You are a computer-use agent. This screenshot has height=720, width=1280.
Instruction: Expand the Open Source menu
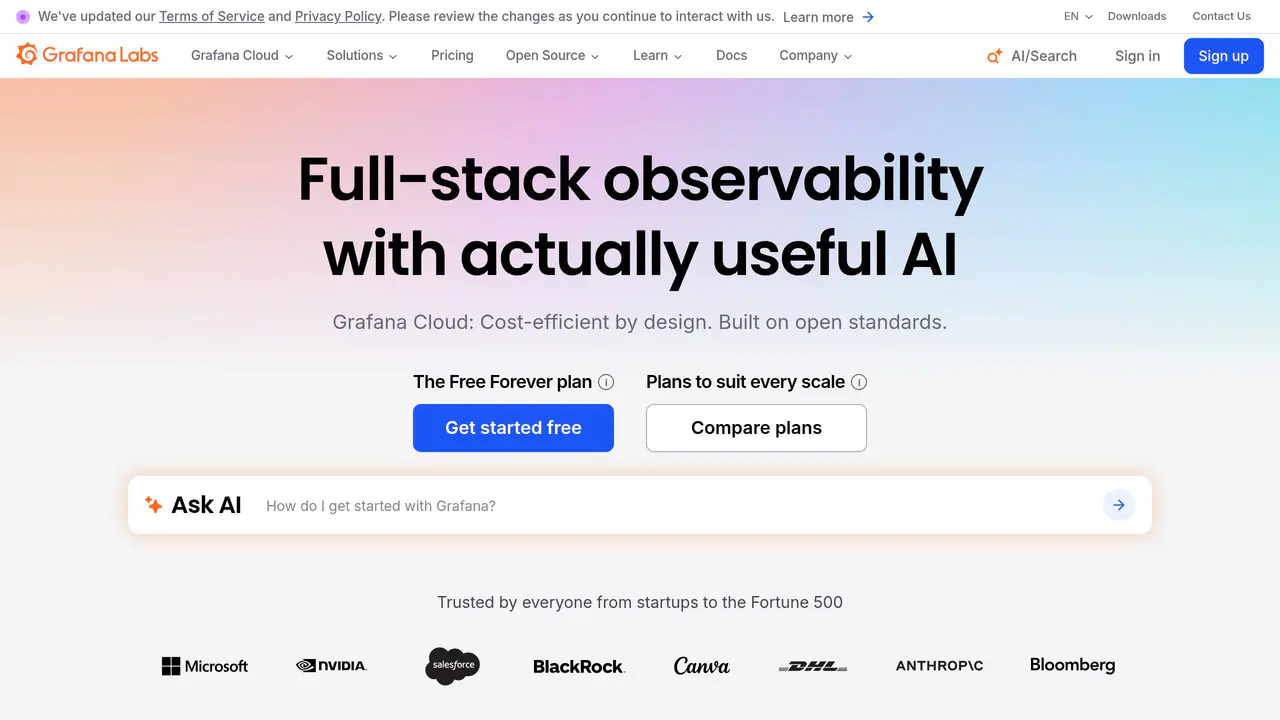[552, 55]
